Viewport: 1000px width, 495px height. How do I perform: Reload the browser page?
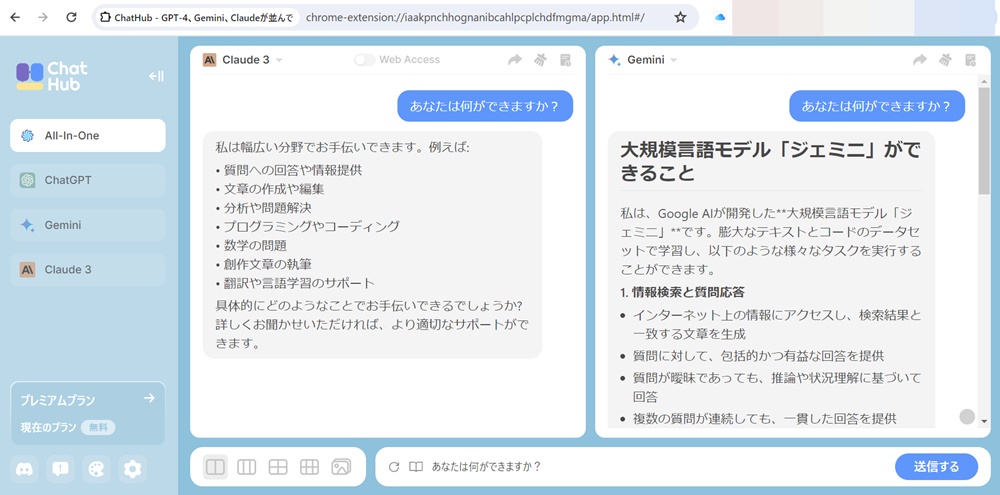coord(71,17)
